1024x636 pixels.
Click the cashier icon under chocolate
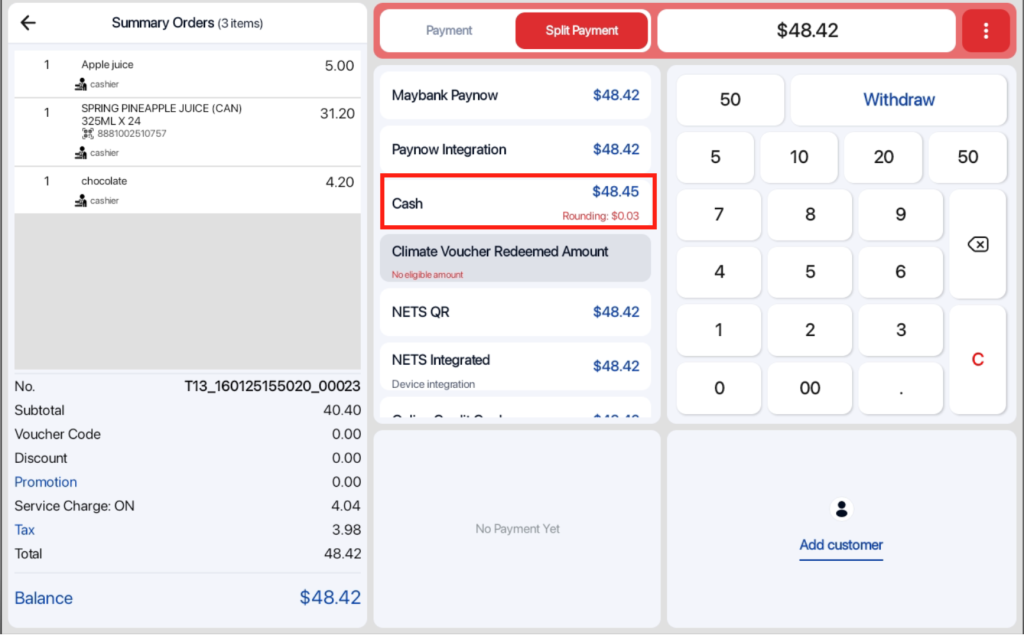pos(81,201)
